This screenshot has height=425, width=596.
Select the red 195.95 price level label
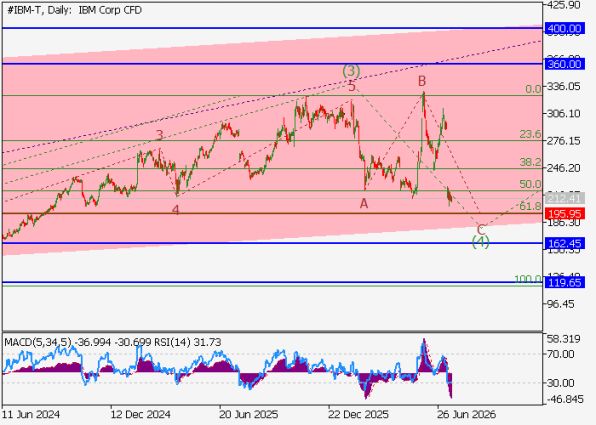[x=564, y=214]
